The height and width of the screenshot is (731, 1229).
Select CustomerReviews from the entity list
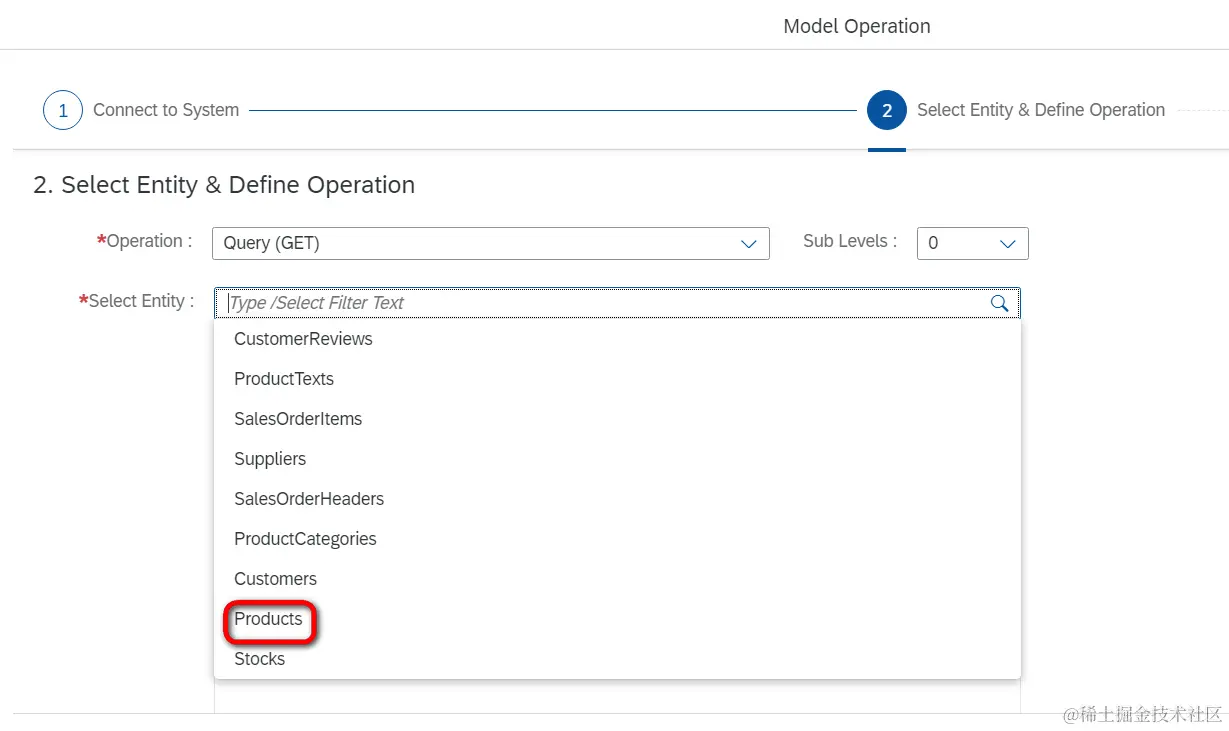click(x=303, y=339)
